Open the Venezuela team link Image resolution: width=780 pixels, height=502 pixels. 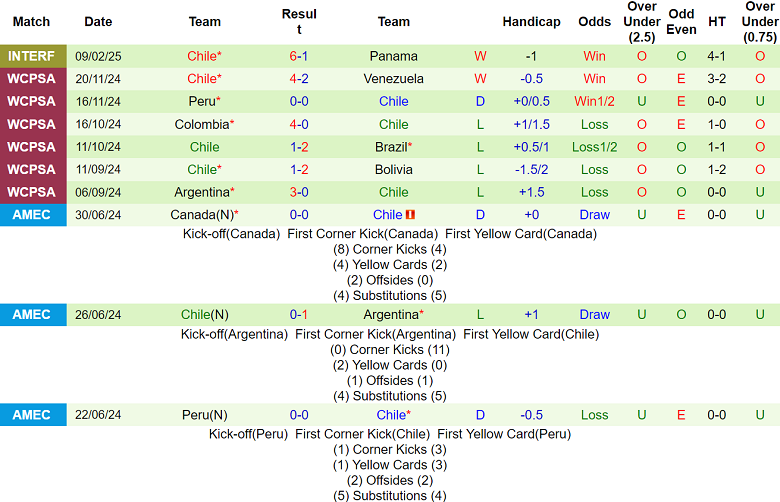click(x=393, y=79)
